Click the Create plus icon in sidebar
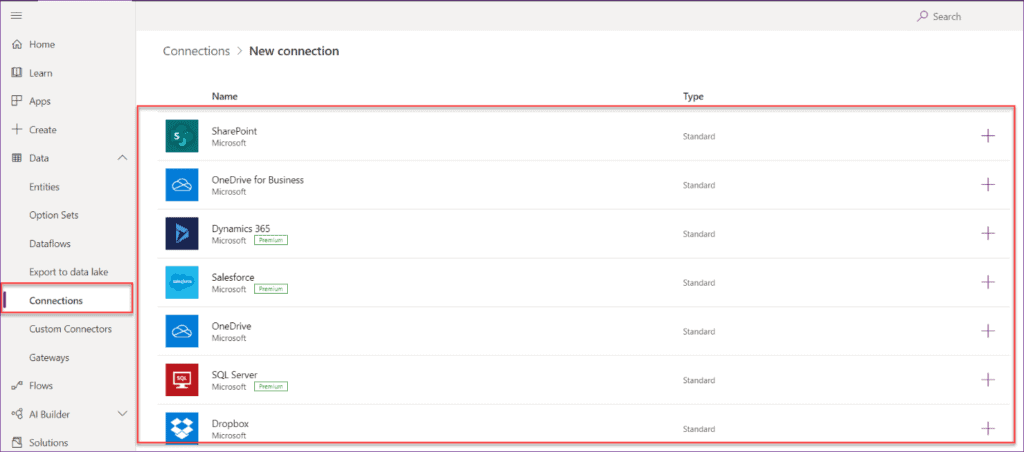The image size is (1024, 452). point(18,129)
